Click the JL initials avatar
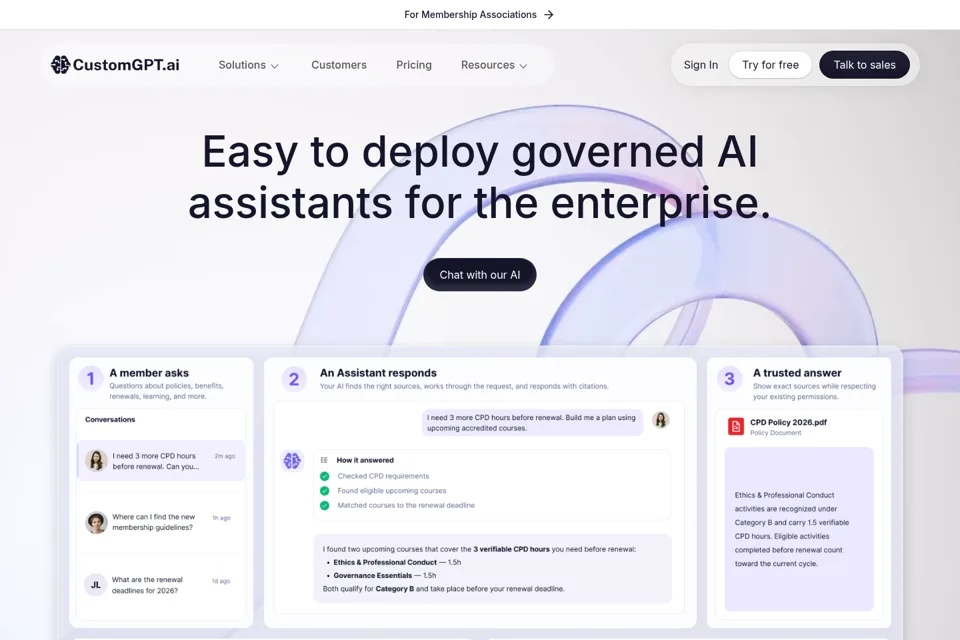960x640 pixels. point(96,585)
